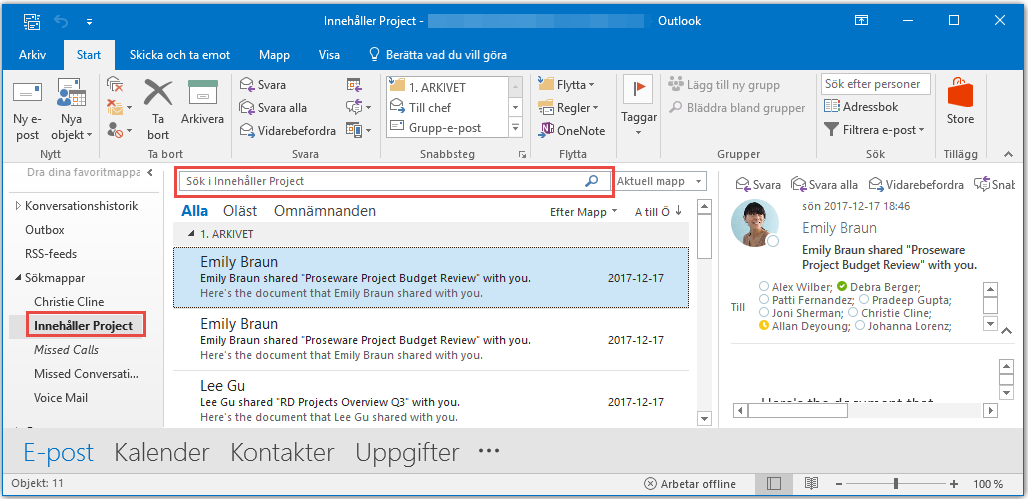Expand the Filtrera e-post dropdown

point(874,129)
